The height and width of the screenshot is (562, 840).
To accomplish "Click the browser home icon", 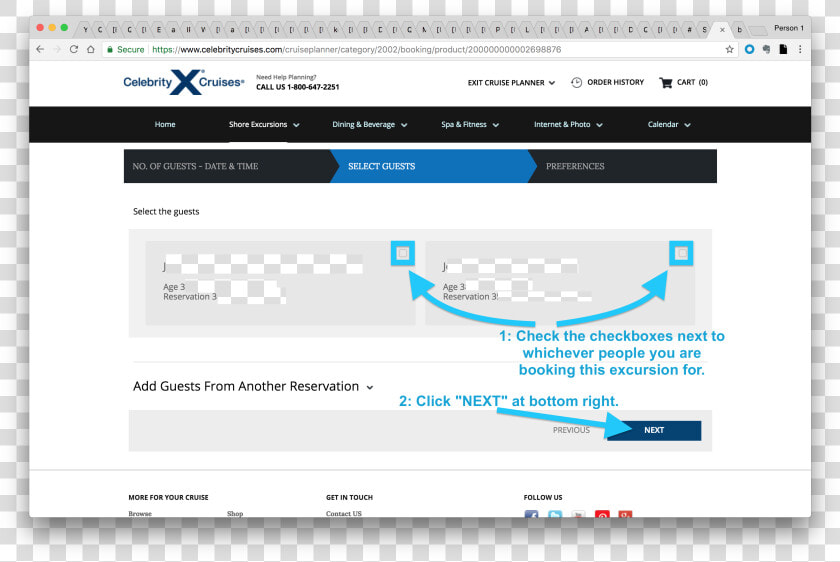I will (91, 49).
